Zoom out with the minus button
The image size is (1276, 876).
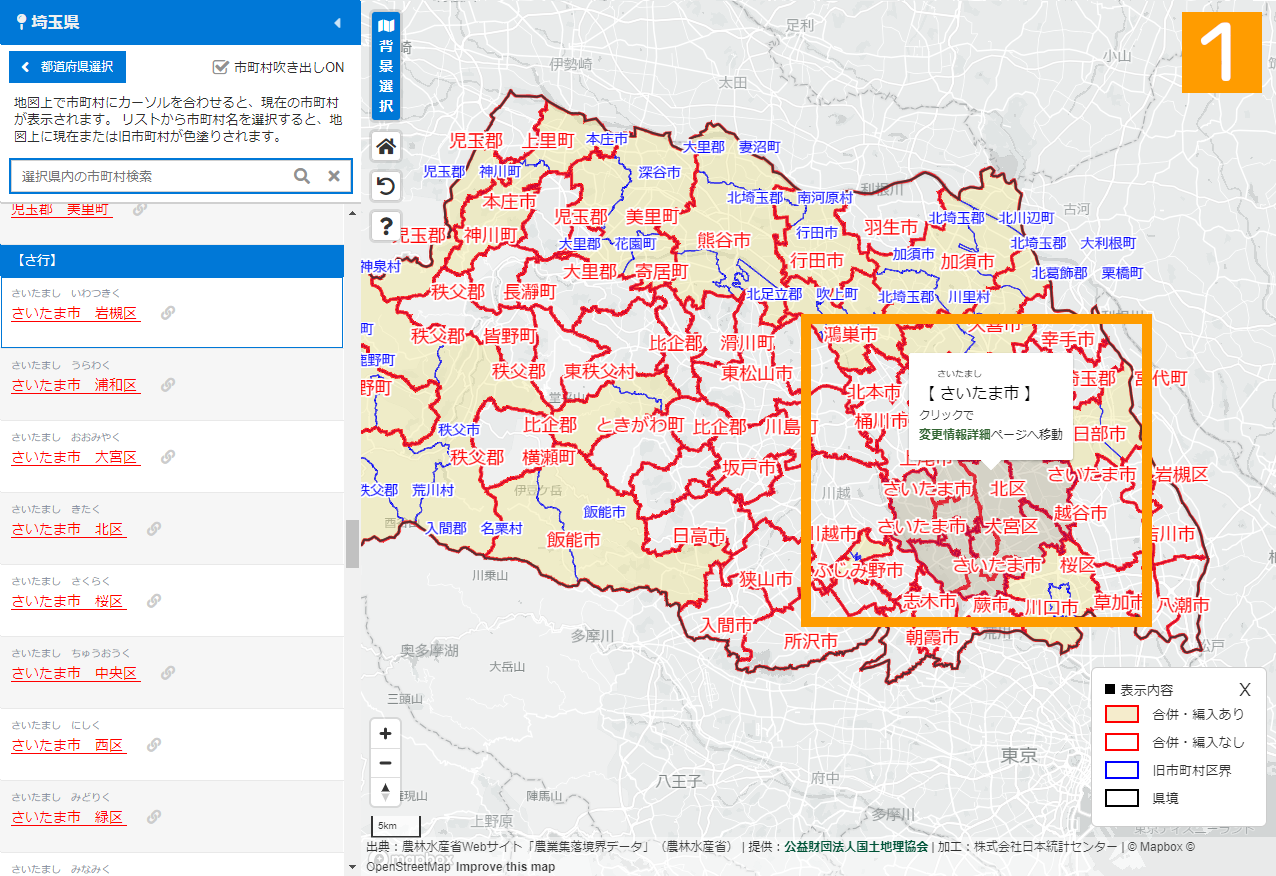[386, 763]
